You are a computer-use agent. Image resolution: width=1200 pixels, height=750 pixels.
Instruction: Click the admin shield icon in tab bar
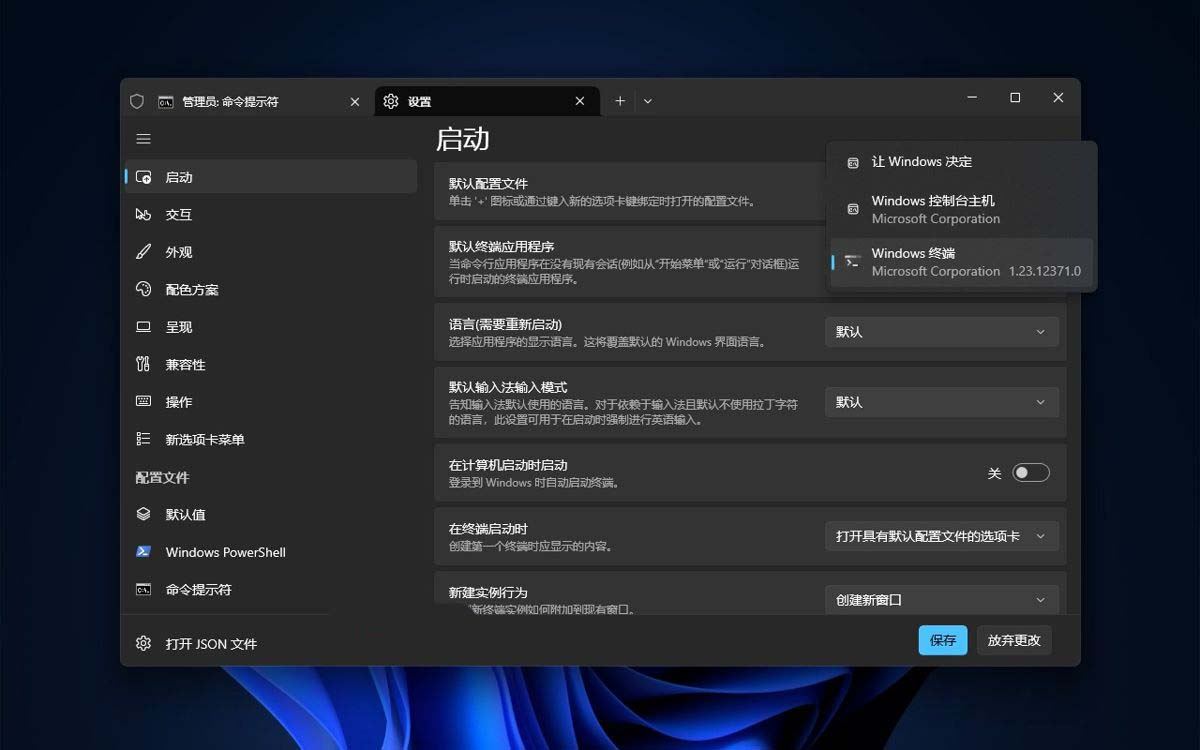point(138,101)
